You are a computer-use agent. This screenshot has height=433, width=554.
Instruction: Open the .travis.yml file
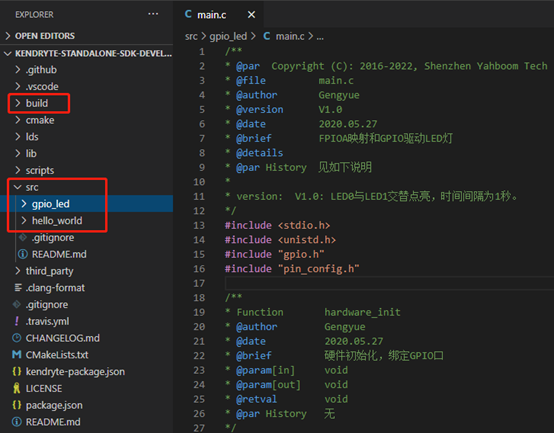pos(47,321)
